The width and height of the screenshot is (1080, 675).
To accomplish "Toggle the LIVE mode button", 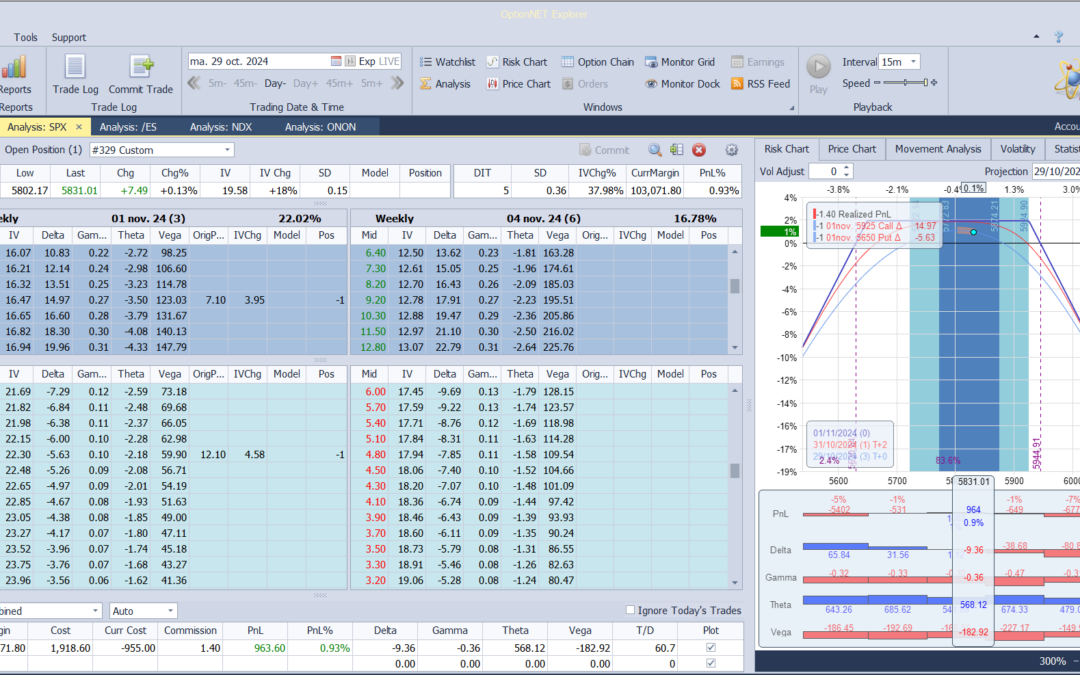I will tap(390, 61).
